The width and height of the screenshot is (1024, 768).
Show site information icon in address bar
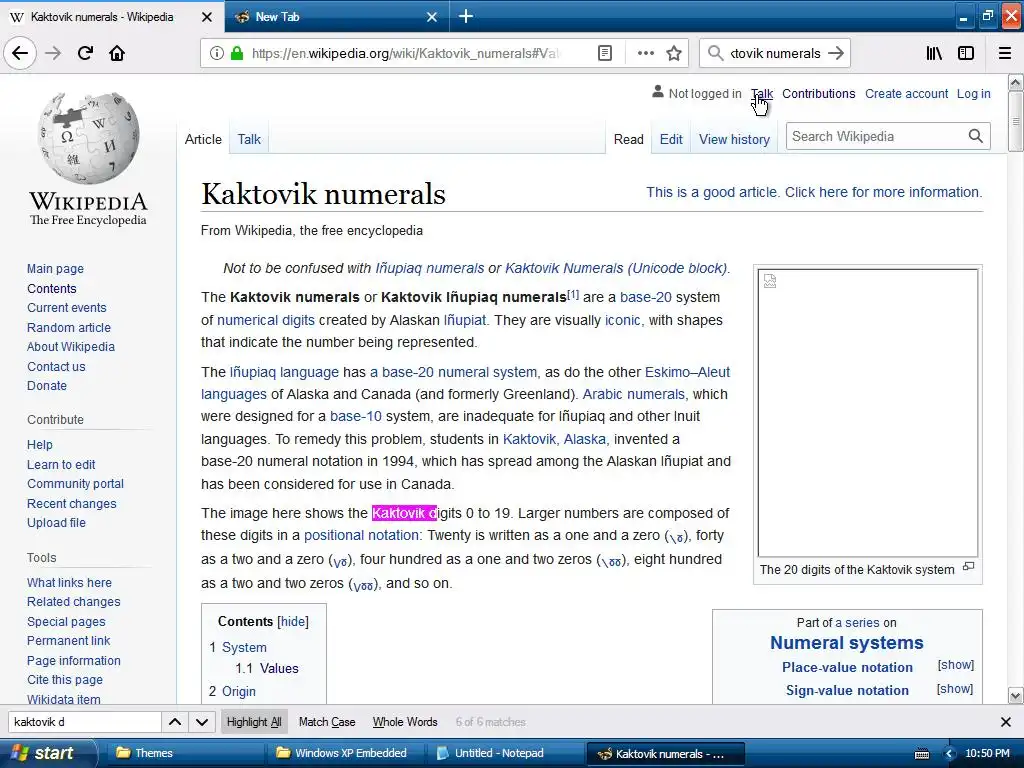pyautogui.click(x=216, y=53)
